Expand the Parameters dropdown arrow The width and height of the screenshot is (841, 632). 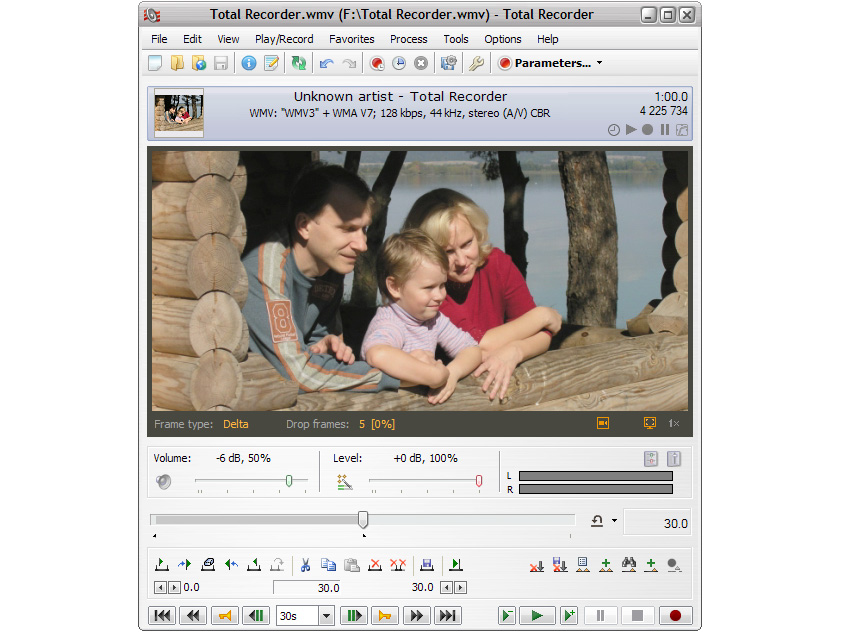[599, 63]
